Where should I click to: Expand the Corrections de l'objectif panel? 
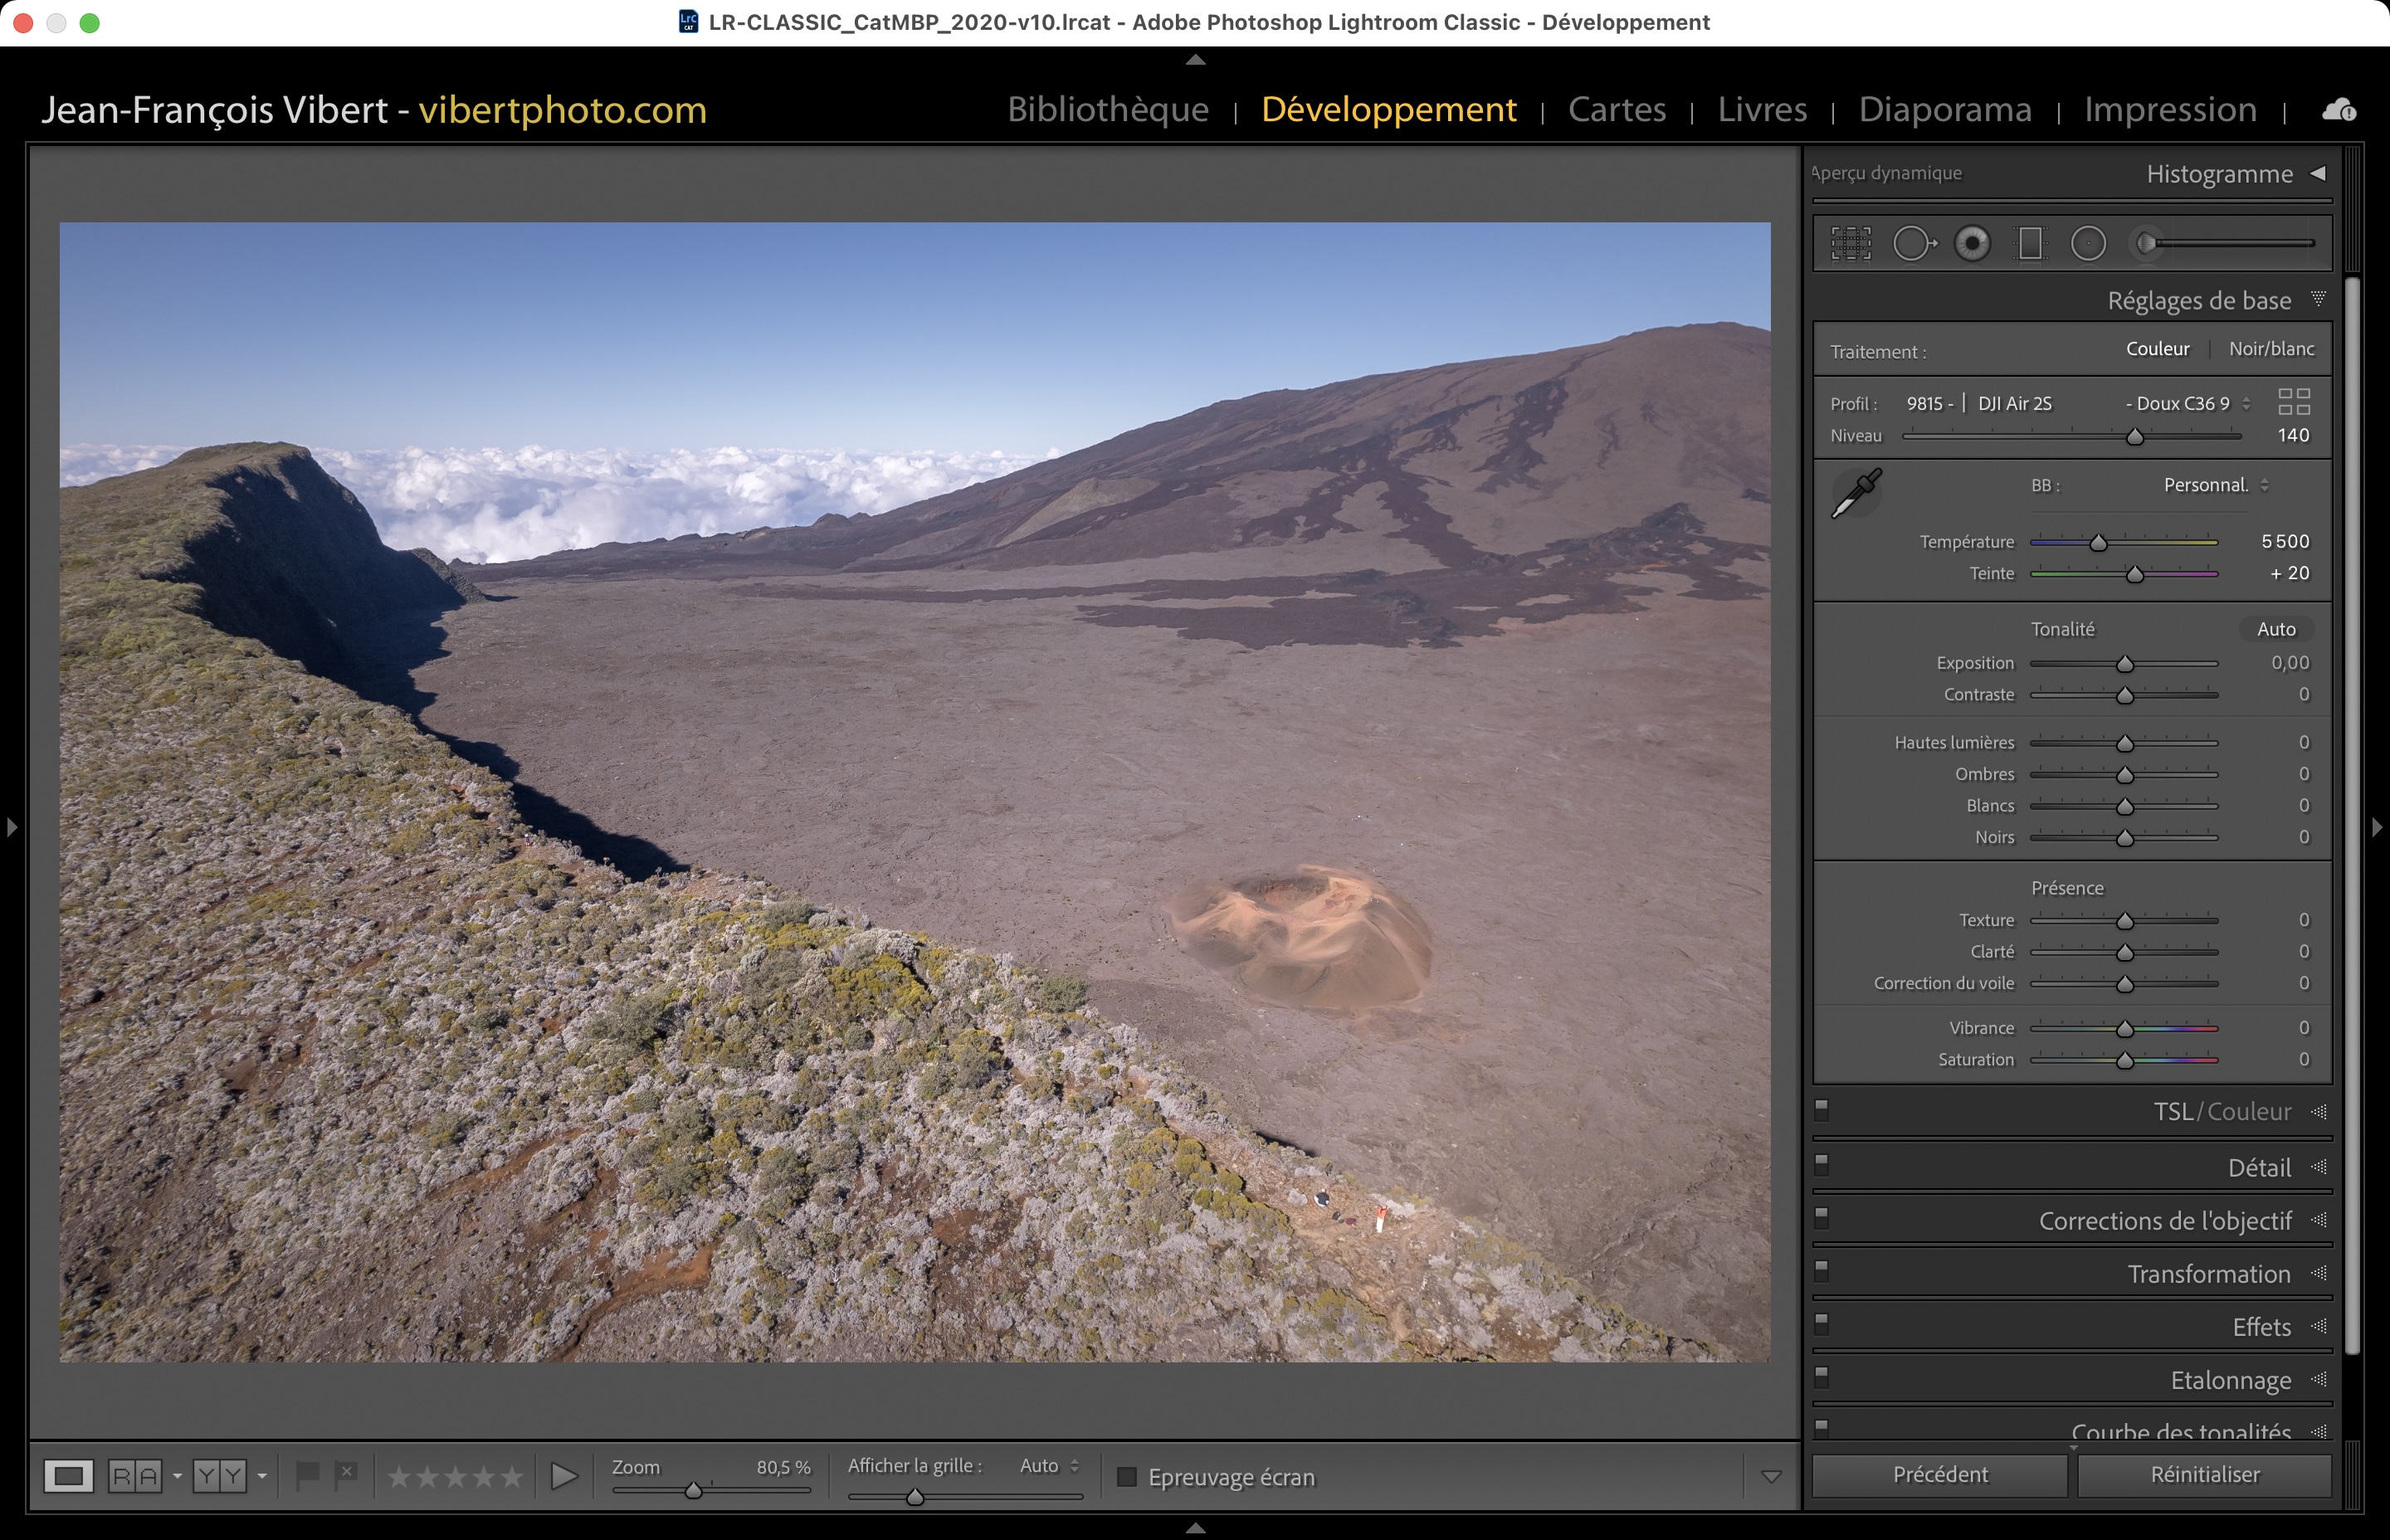point(2164,1221)
